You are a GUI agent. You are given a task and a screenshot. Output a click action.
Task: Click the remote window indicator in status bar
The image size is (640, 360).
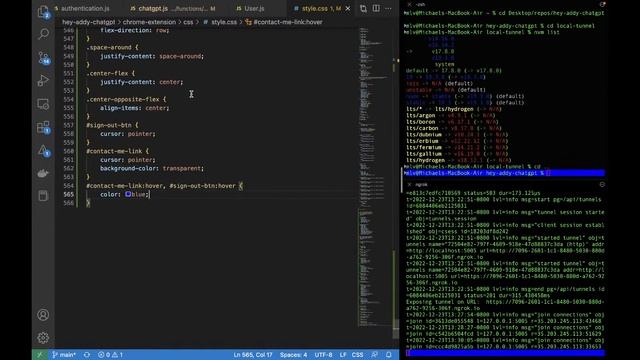(x=40, y=355)
